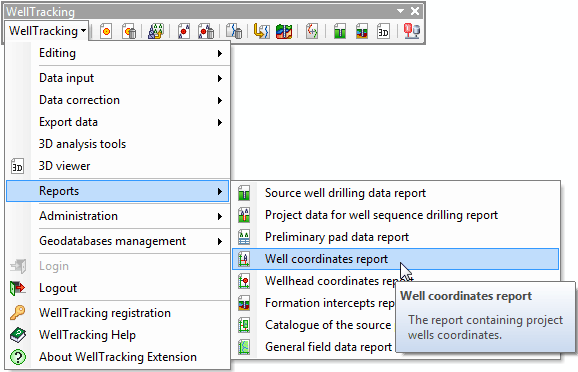This screenshot has width=578, height=372.
Task: Expand the Geodatabases management submenu arrow
Action: point(220,241)
